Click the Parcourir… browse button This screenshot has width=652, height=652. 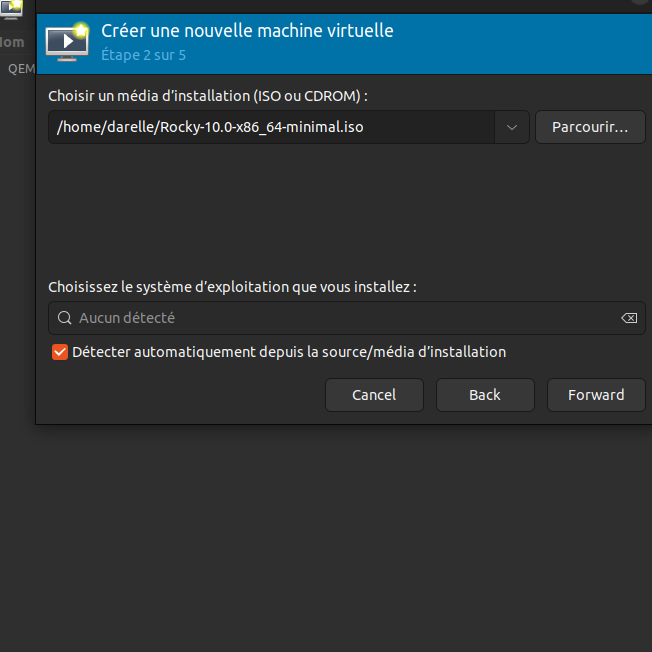(590, 127)
